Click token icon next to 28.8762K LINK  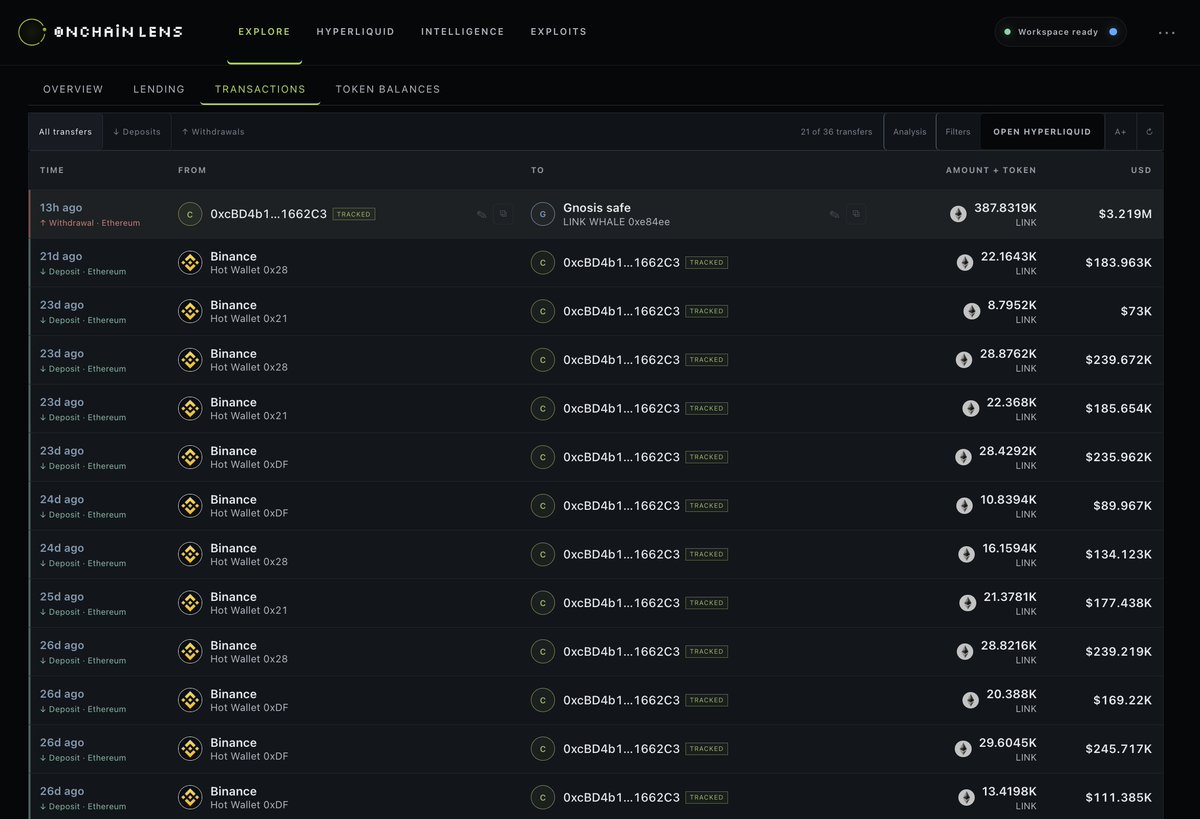964,360
